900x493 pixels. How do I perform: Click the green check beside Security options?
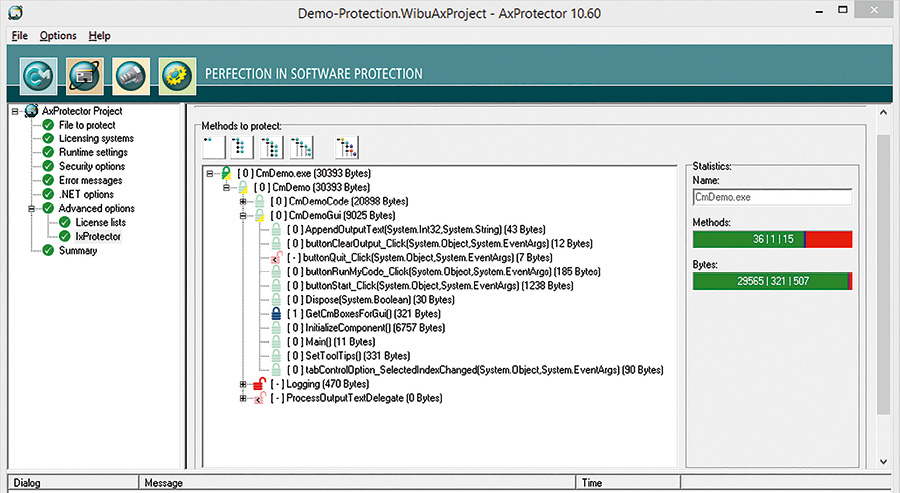point(48,166)
